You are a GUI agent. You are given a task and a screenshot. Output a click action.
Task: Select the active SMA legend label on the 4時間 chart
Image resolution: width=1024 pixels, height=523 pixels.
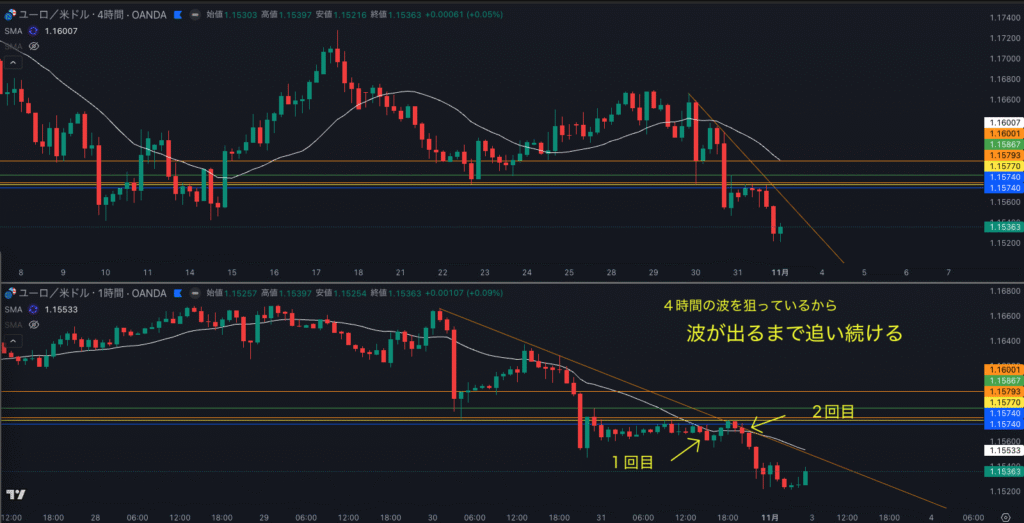click(13, 31)
